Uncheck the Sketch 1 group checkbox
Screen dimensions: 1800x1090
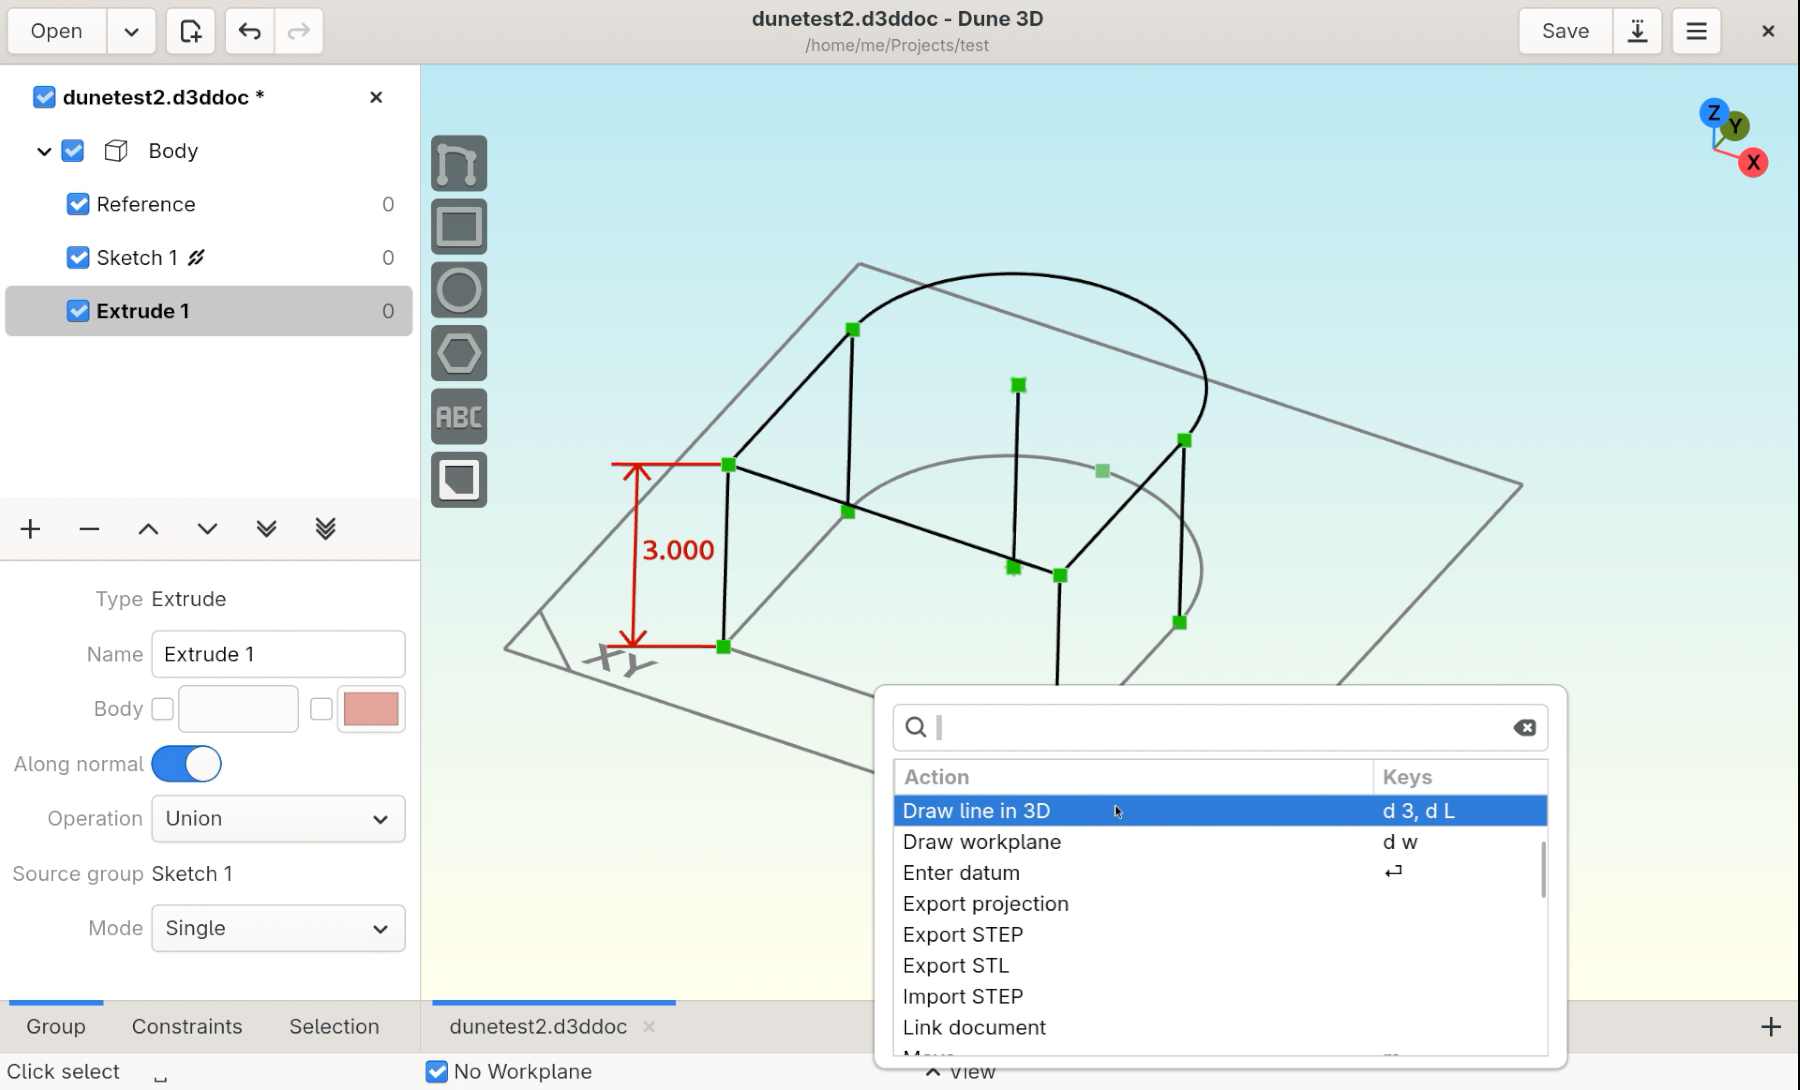pos(78,258)
